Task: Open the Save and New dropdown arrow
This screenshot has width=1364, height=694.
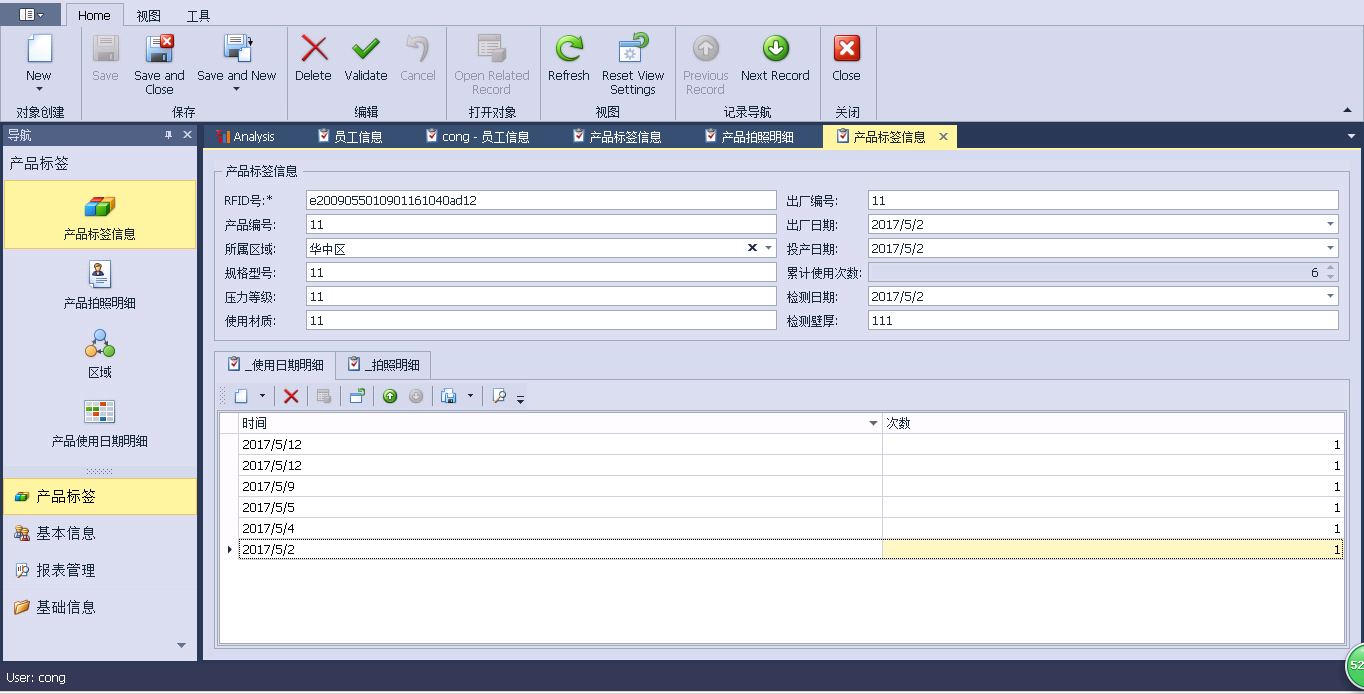Action: click(237, 90)
